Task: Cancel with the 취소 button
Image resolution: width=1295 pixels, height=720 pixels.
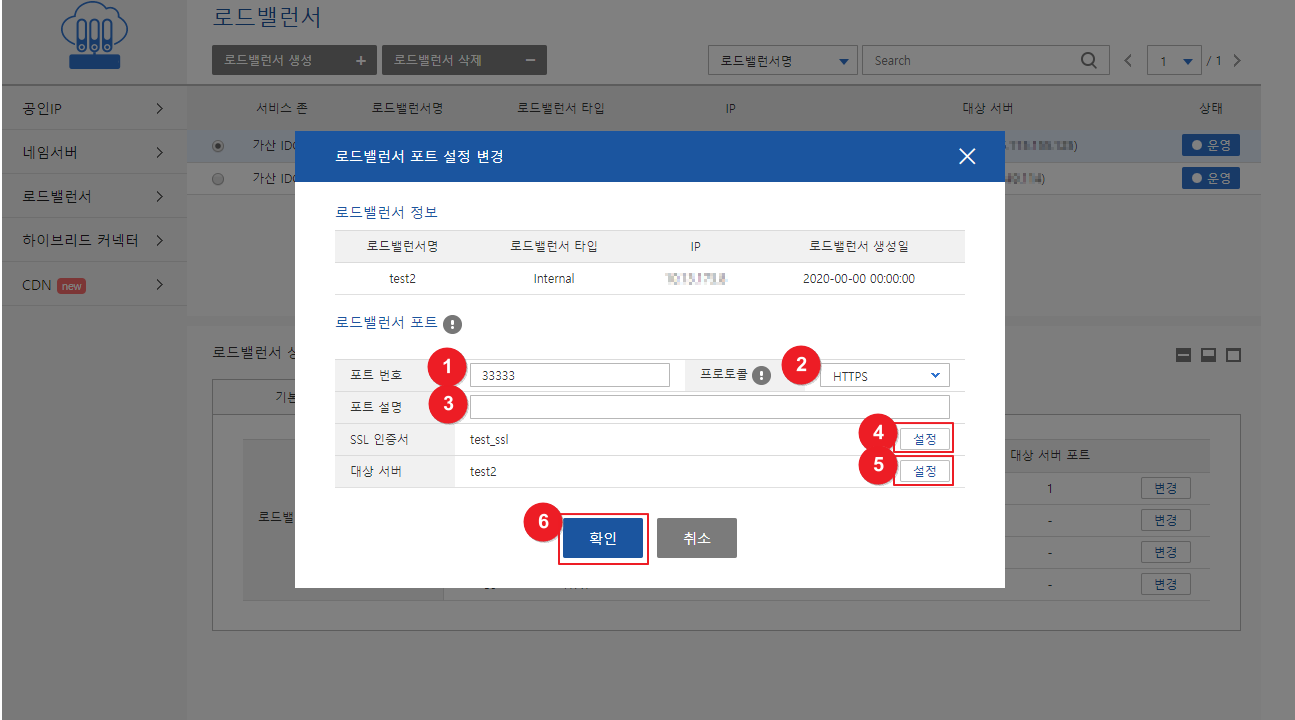Action: (x=697, y=538)
